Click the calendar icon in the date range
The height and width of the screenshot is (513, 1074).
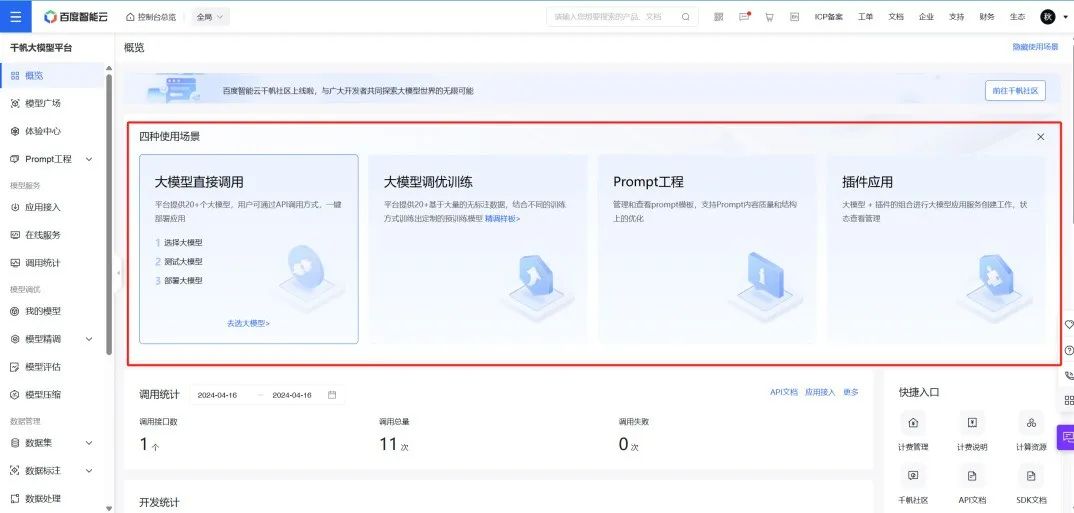point(332,395)
